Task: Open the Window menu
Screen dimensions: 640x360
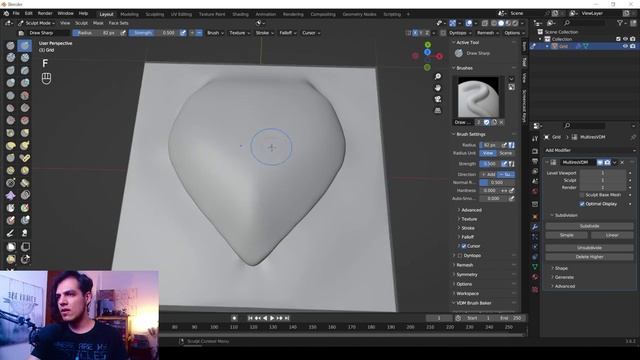Action: click(65, 13)
